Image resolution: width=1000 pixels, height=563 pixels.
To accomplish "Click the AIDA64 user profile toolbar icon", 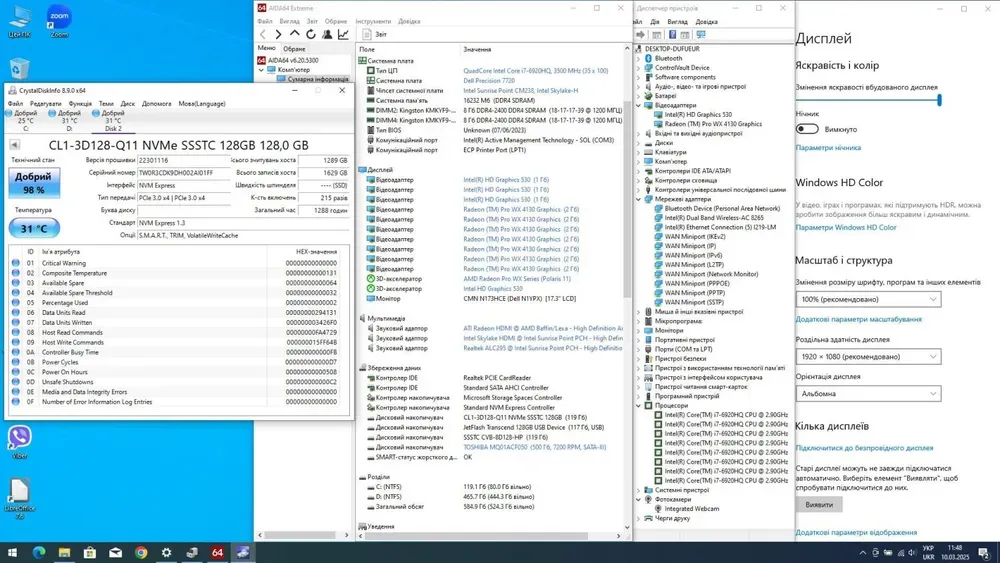I will [x=327, y=34].
